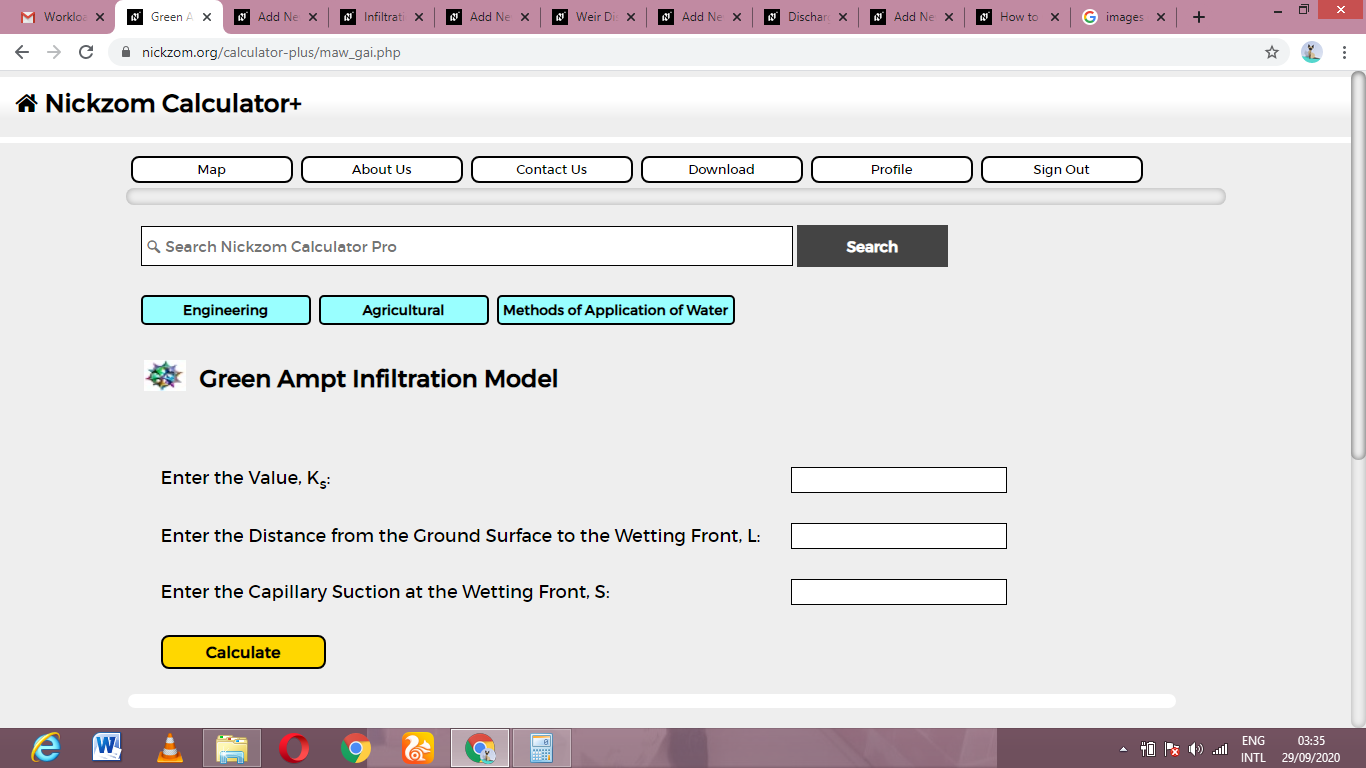Open Microsoft Word from taskbar
The height and width of the screenshot is (768, 1366).
pyautogui.click(x=107, y=748)
